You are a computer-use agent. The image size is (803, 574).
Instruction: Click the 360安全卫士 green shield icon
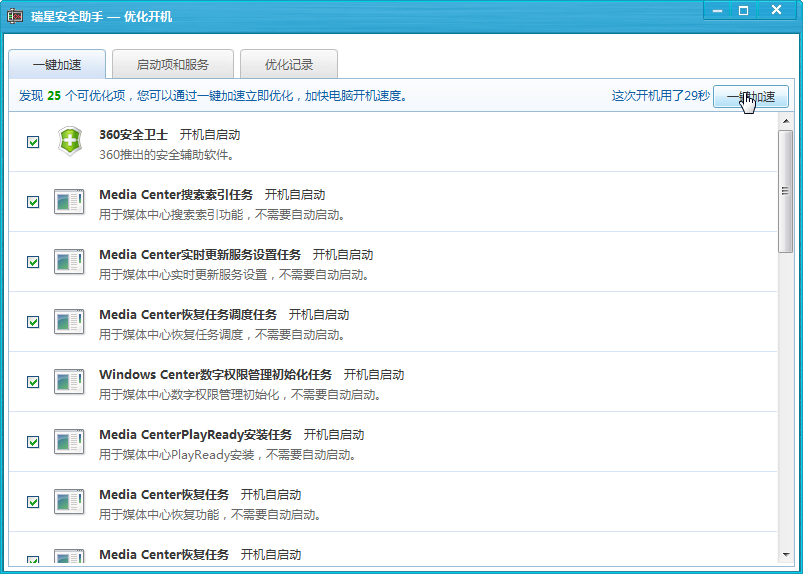69,142
